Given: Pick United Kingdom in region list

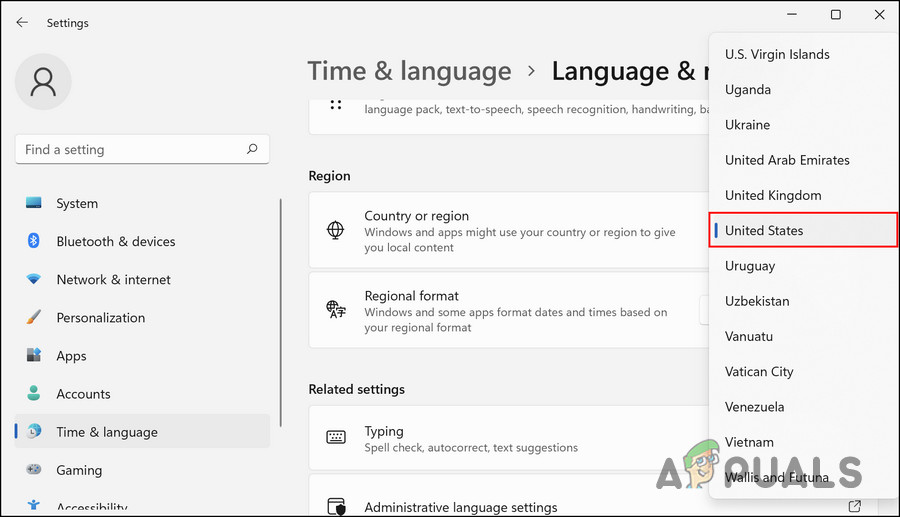Looking at the screenshot, I should 804,195.
